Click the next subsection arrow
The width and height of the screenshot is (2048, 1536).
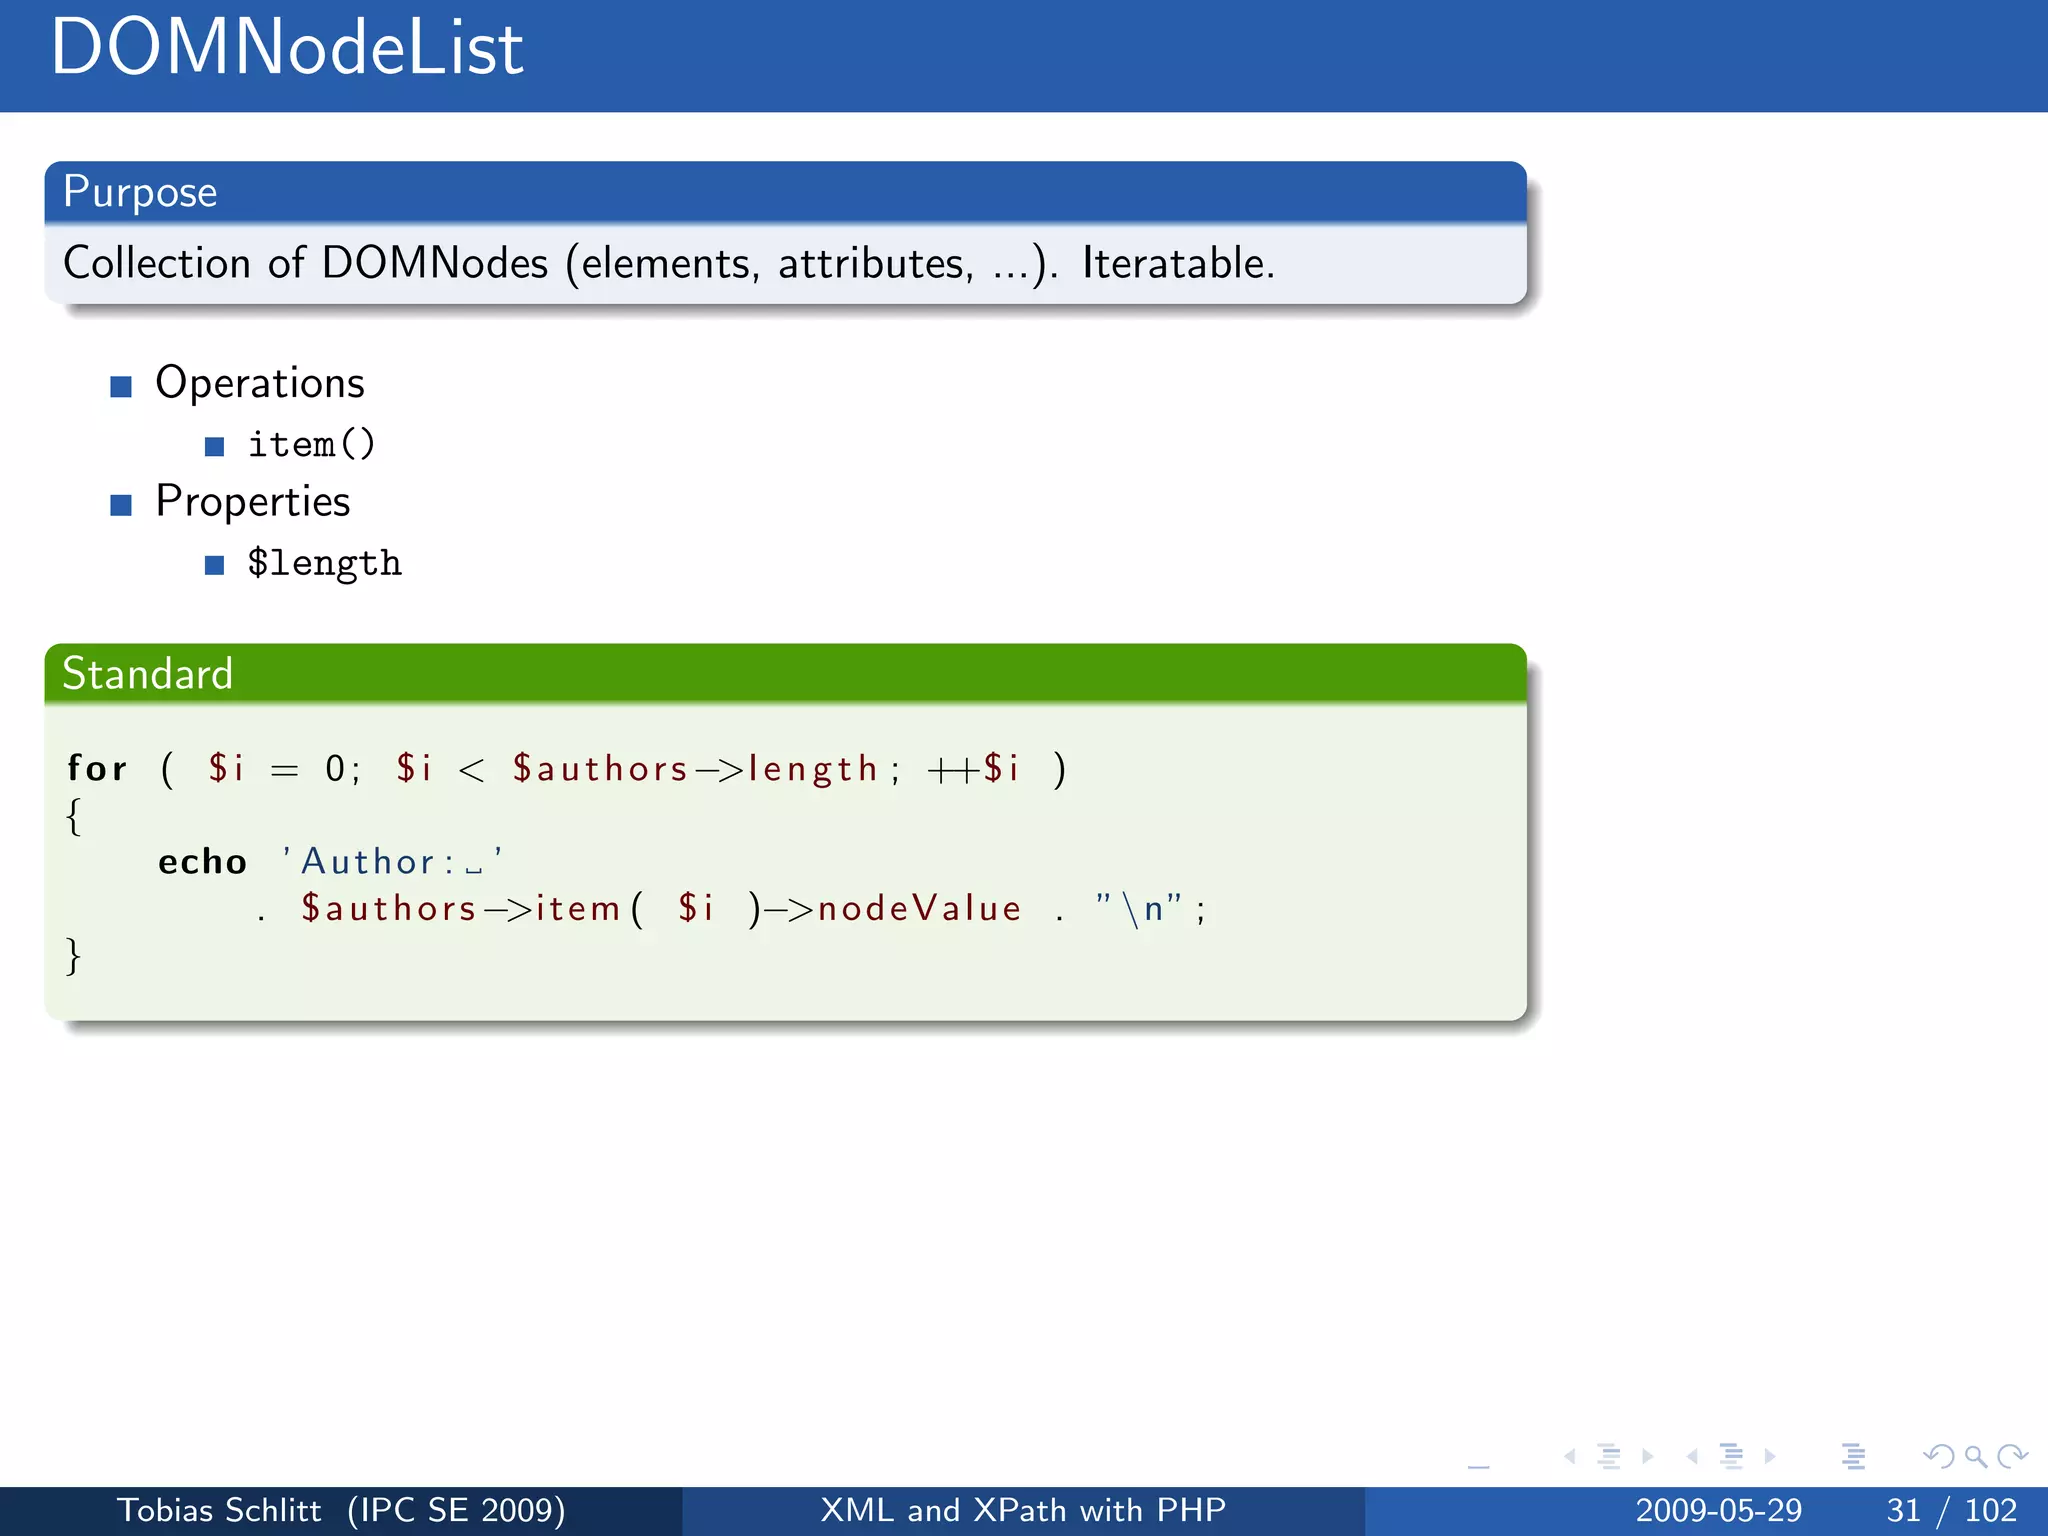click(1648, 1457)
